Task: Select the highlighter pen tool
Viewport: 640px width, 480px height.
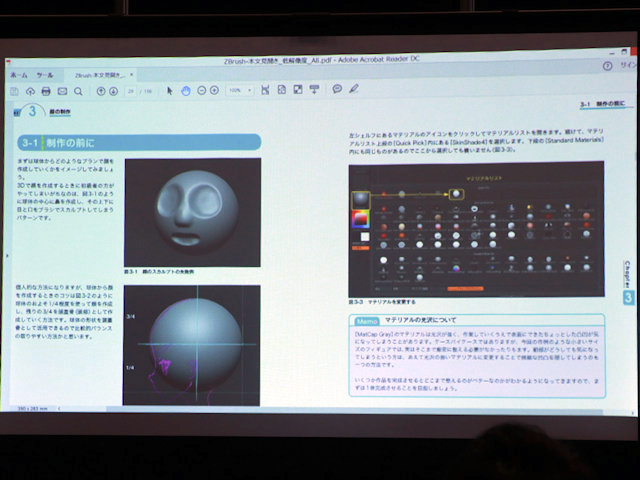Action: 354,88
